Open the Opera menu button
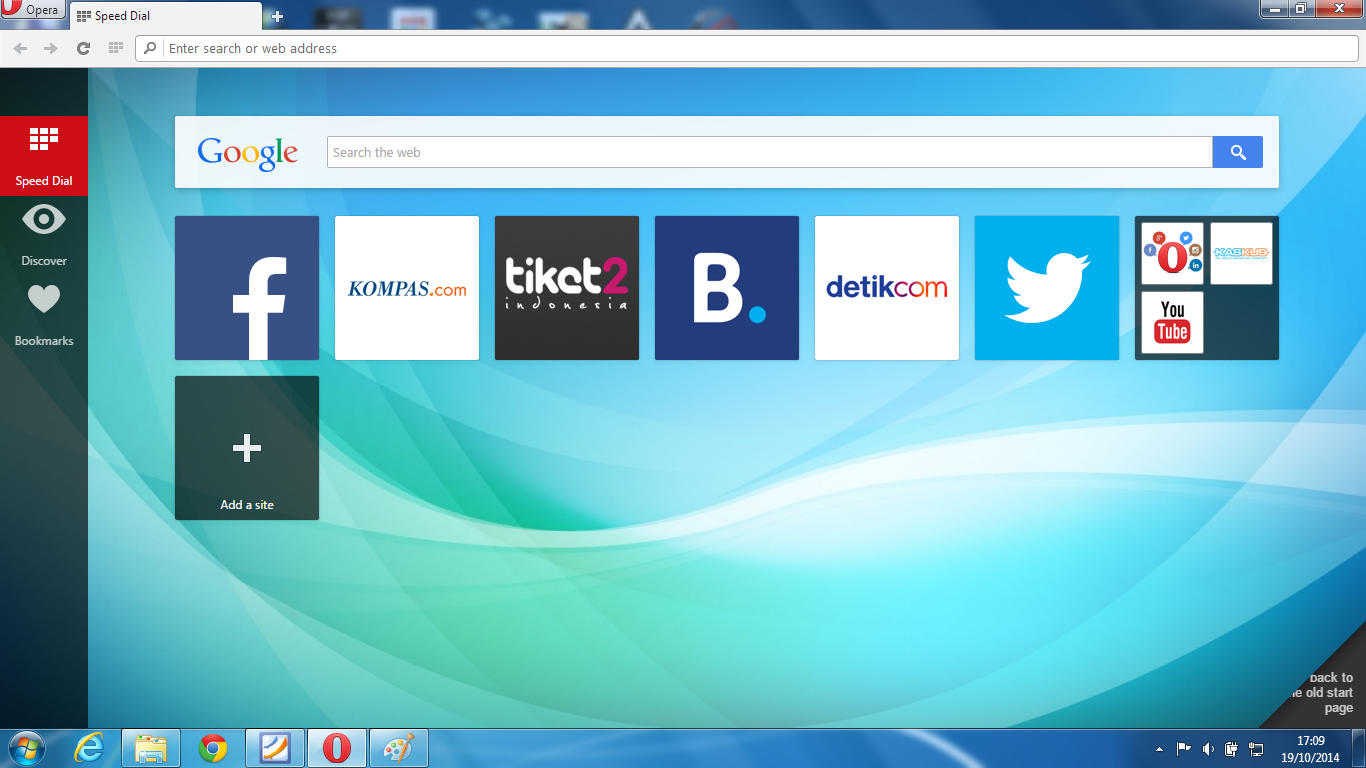1366x768 pixels. tap(33, 10)
